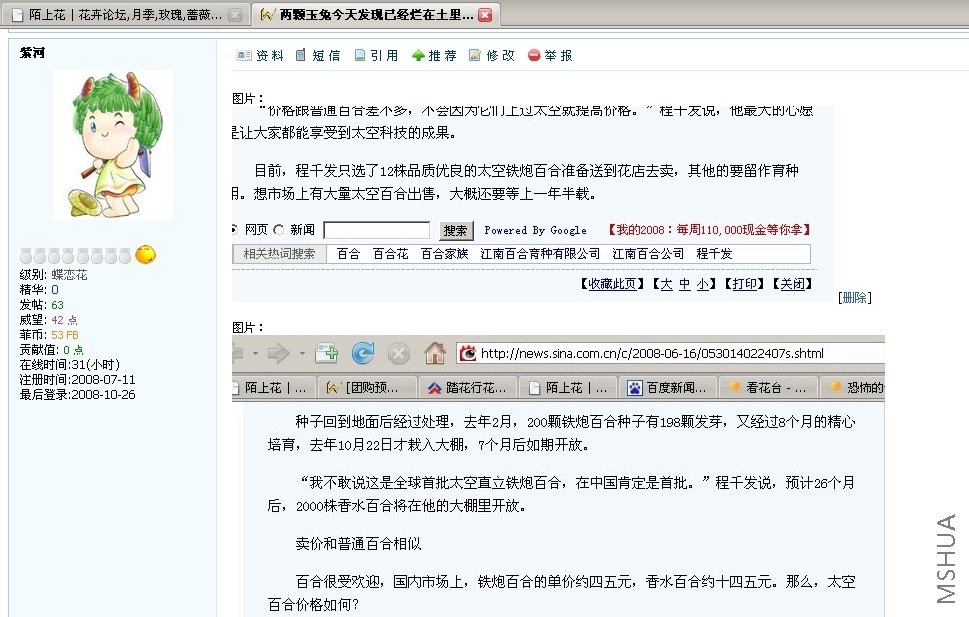Image resolution: width=969 pixels, height=617 pixels.
Task: Select the 网页 radio button
Action: (x=235, y=229)
